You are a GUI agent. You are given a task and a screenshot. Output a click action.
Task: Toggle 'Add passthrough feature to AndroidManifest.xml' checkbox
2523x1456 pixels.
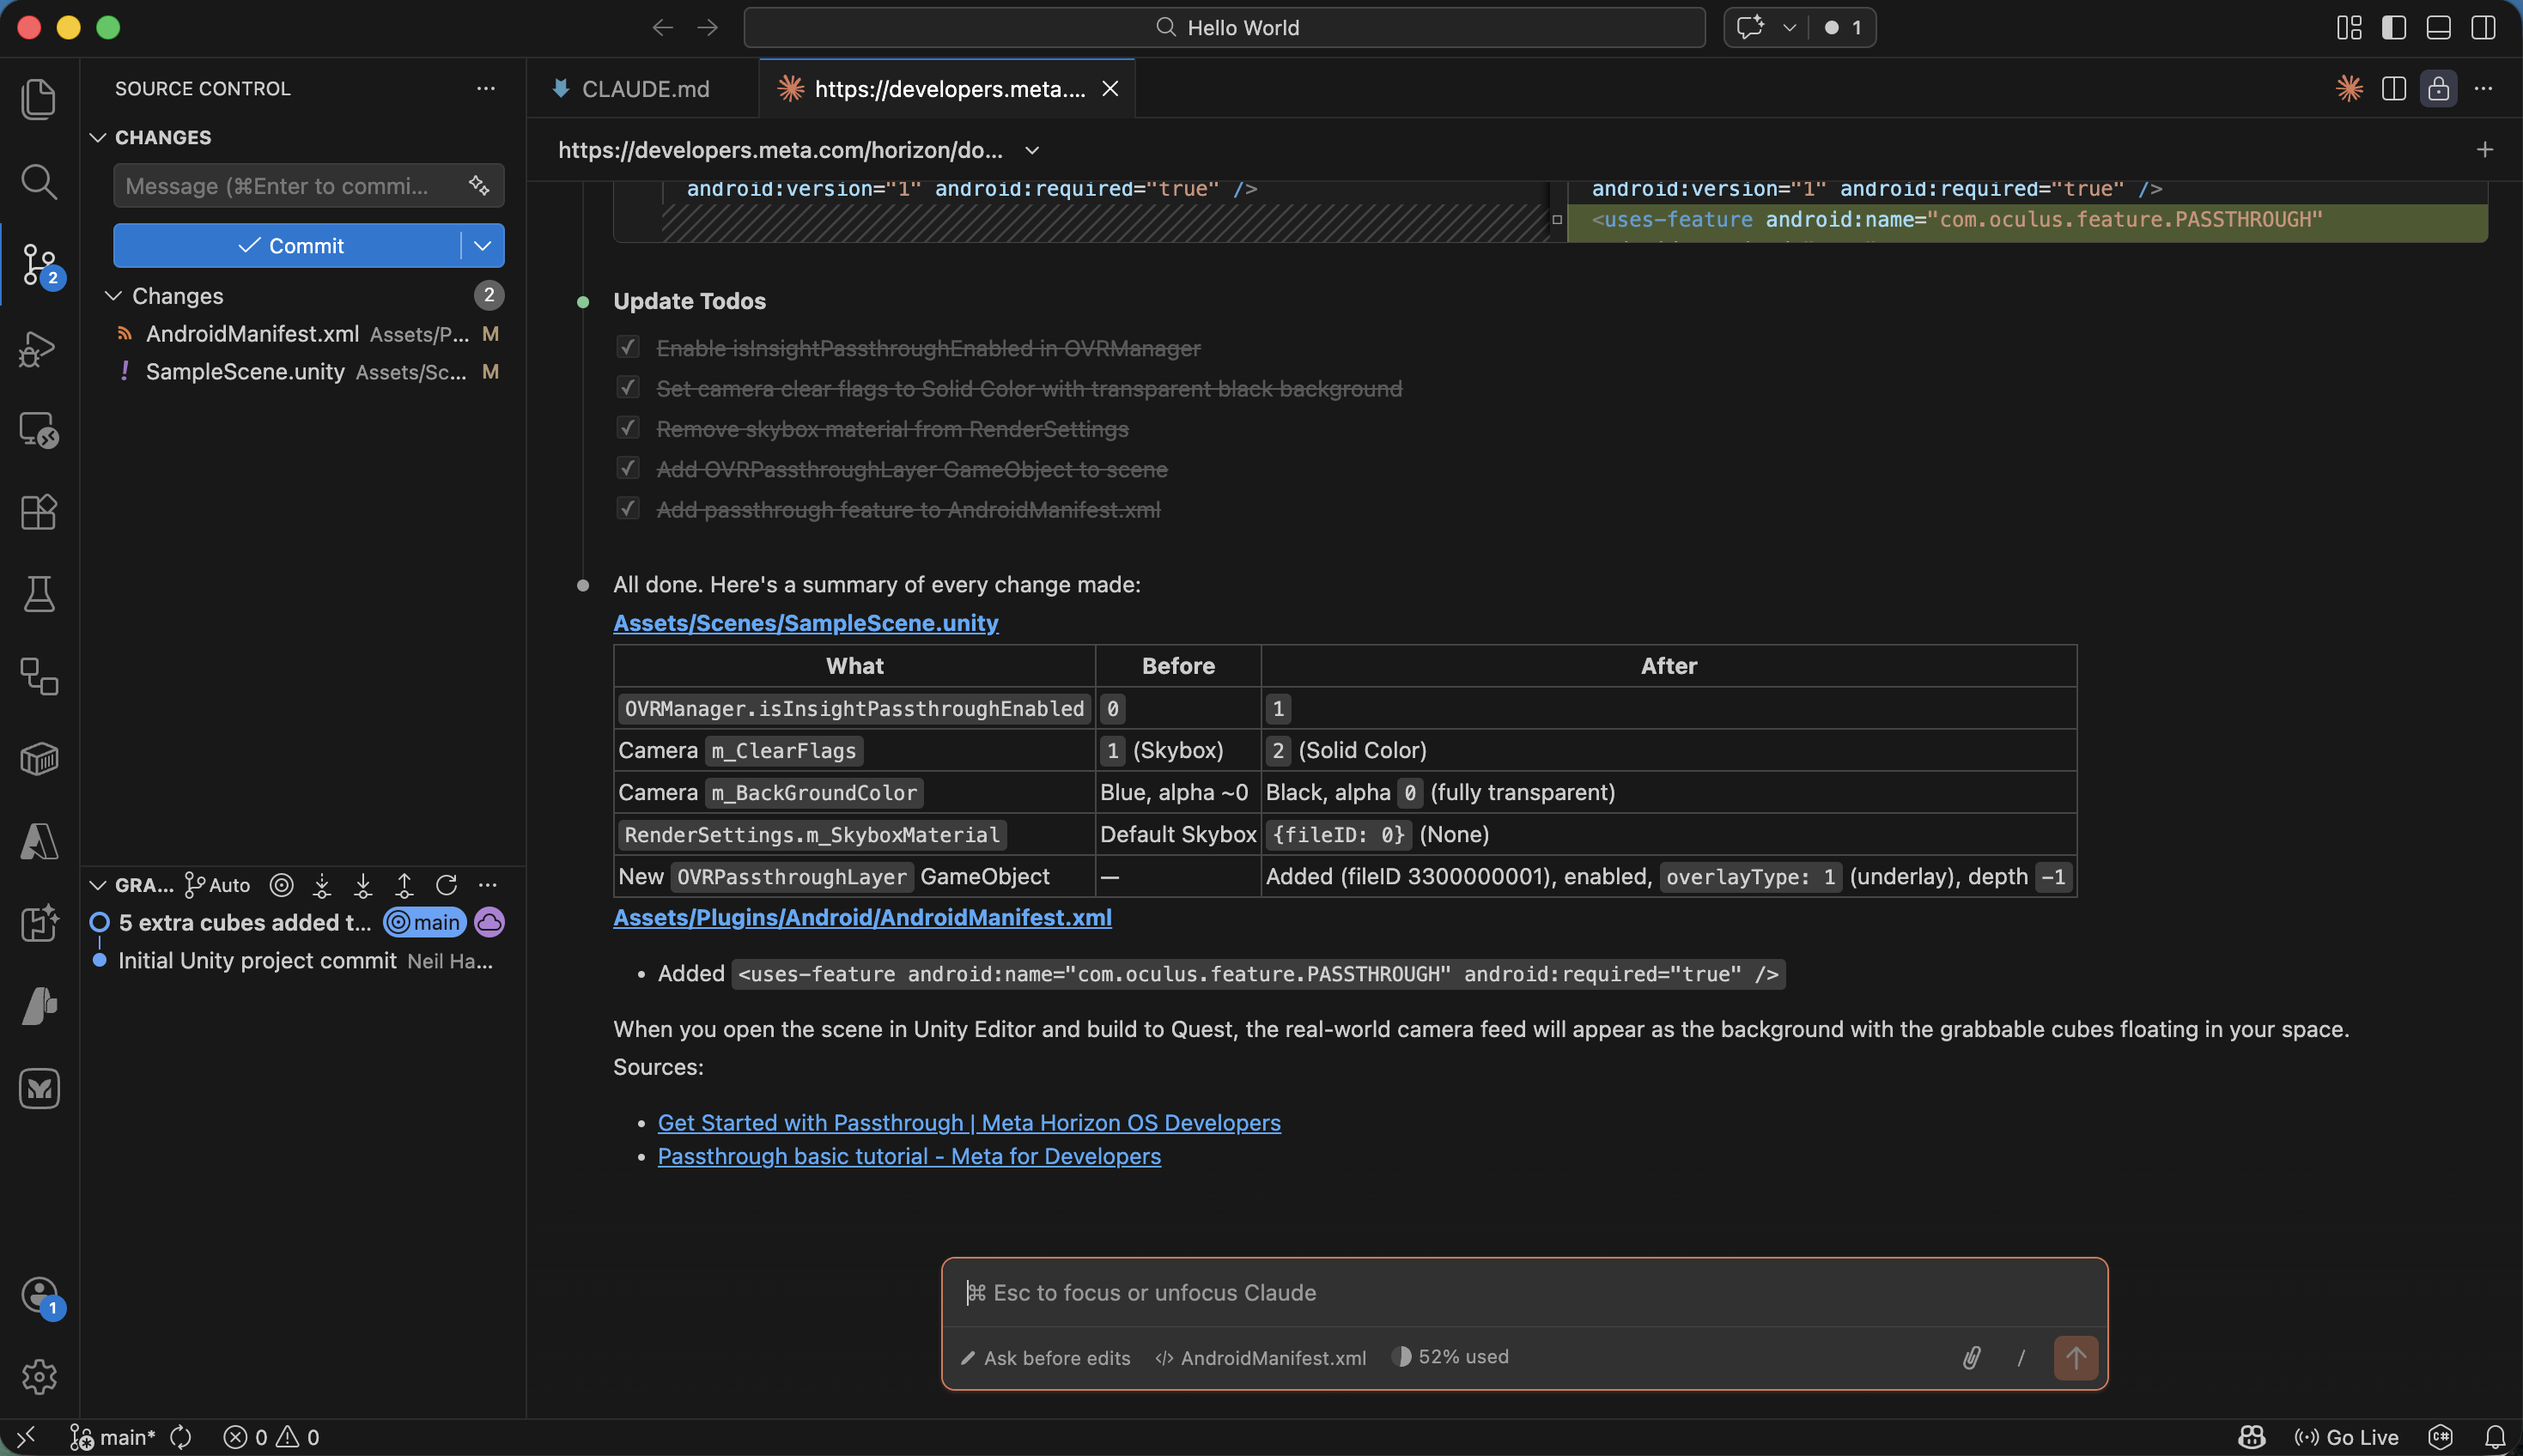point(628,509)
